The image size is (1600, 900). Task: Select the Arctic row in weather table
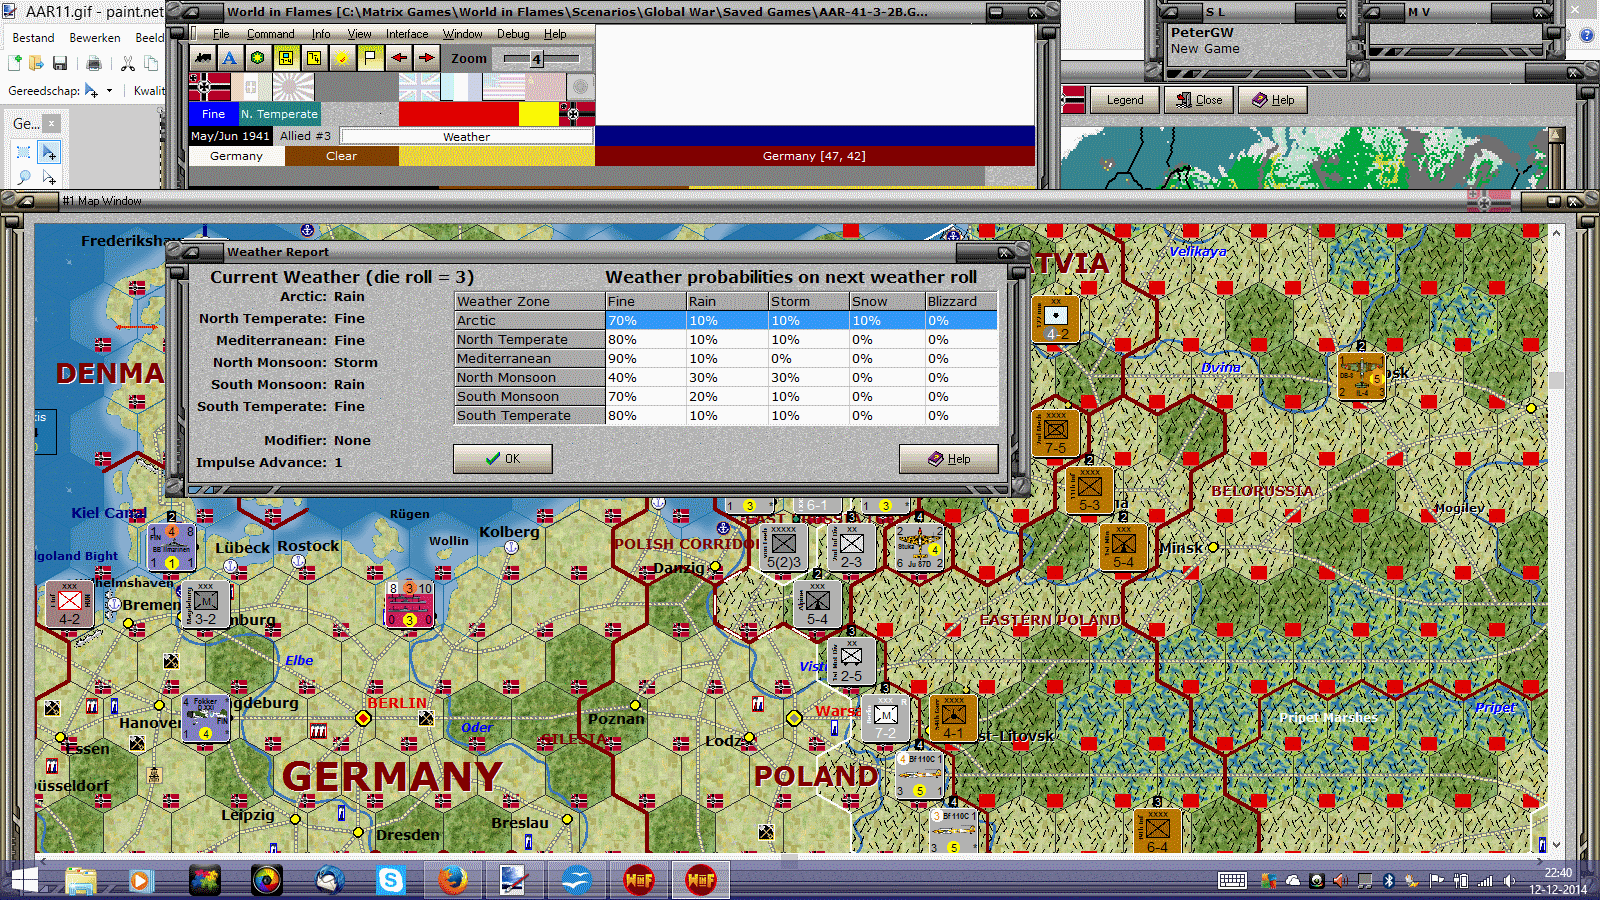(x=726, y=320)
